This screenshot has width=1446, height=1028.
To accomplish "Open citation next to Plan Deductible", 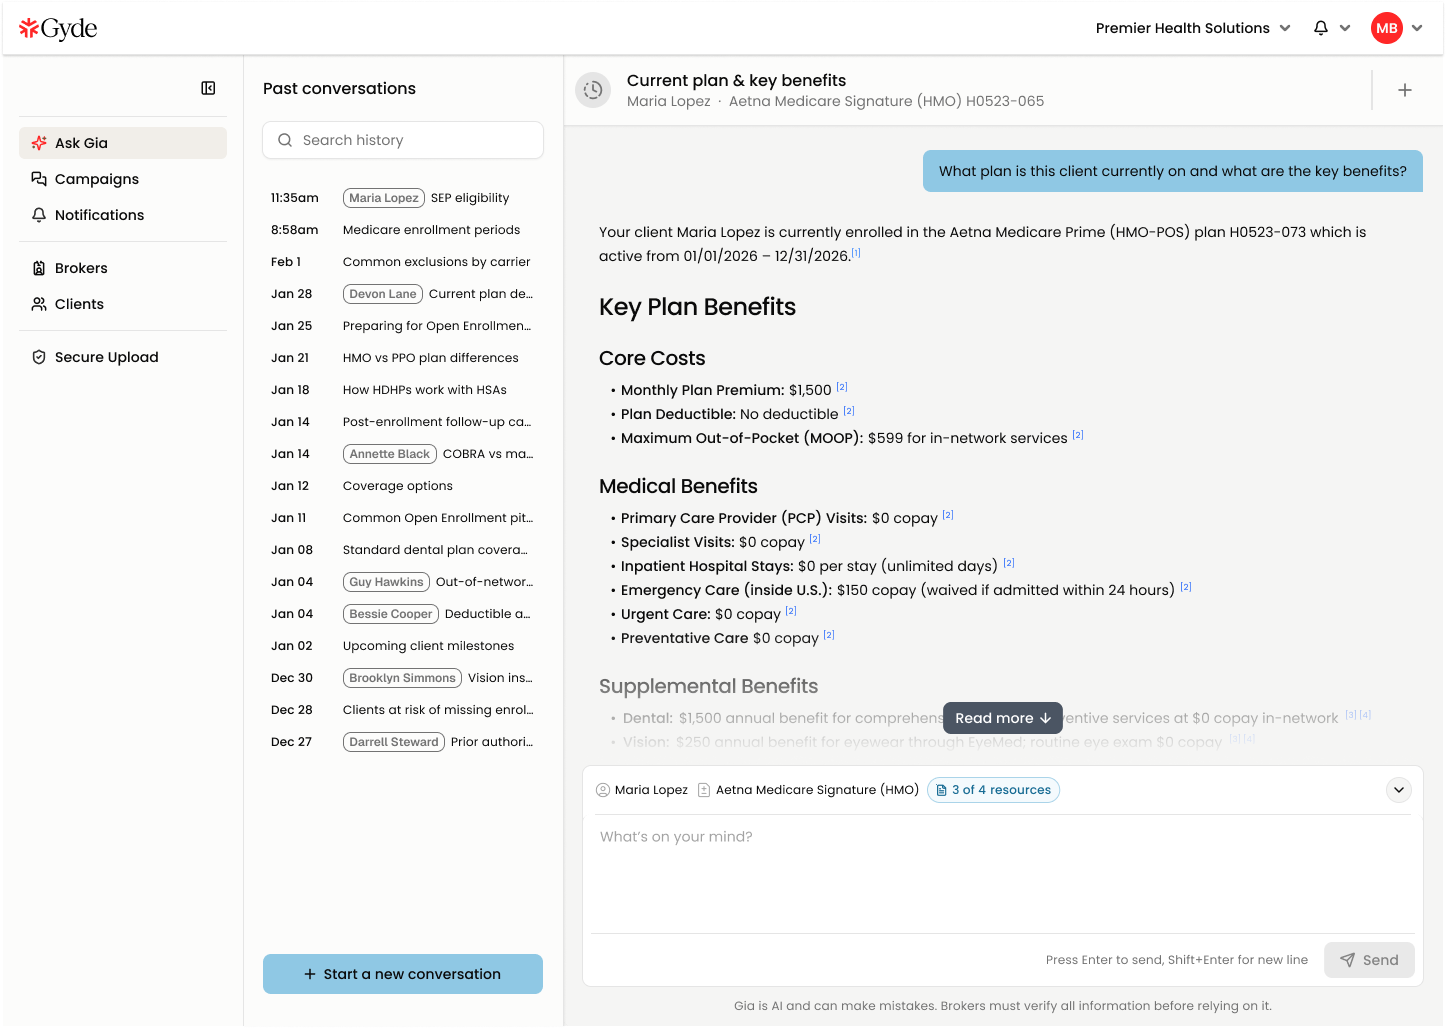I will coord(849,411).
